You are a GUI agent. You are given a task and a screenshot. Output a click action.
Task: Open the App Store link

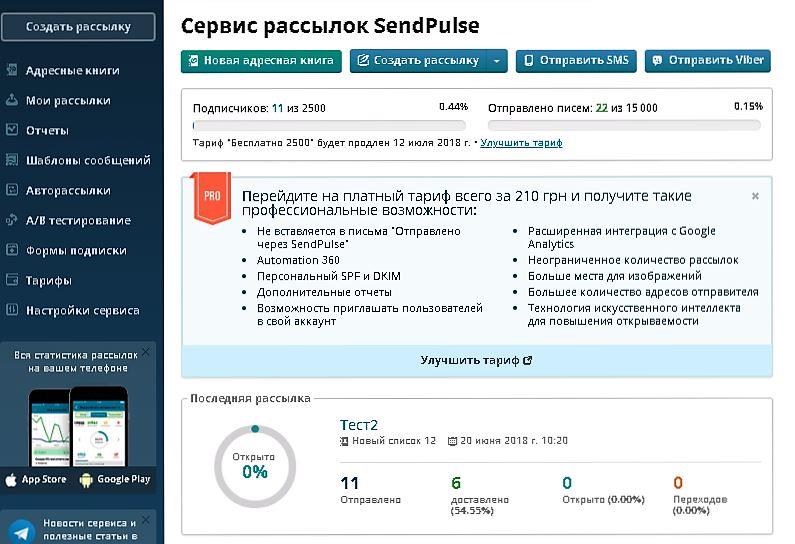tap(36, 480)
